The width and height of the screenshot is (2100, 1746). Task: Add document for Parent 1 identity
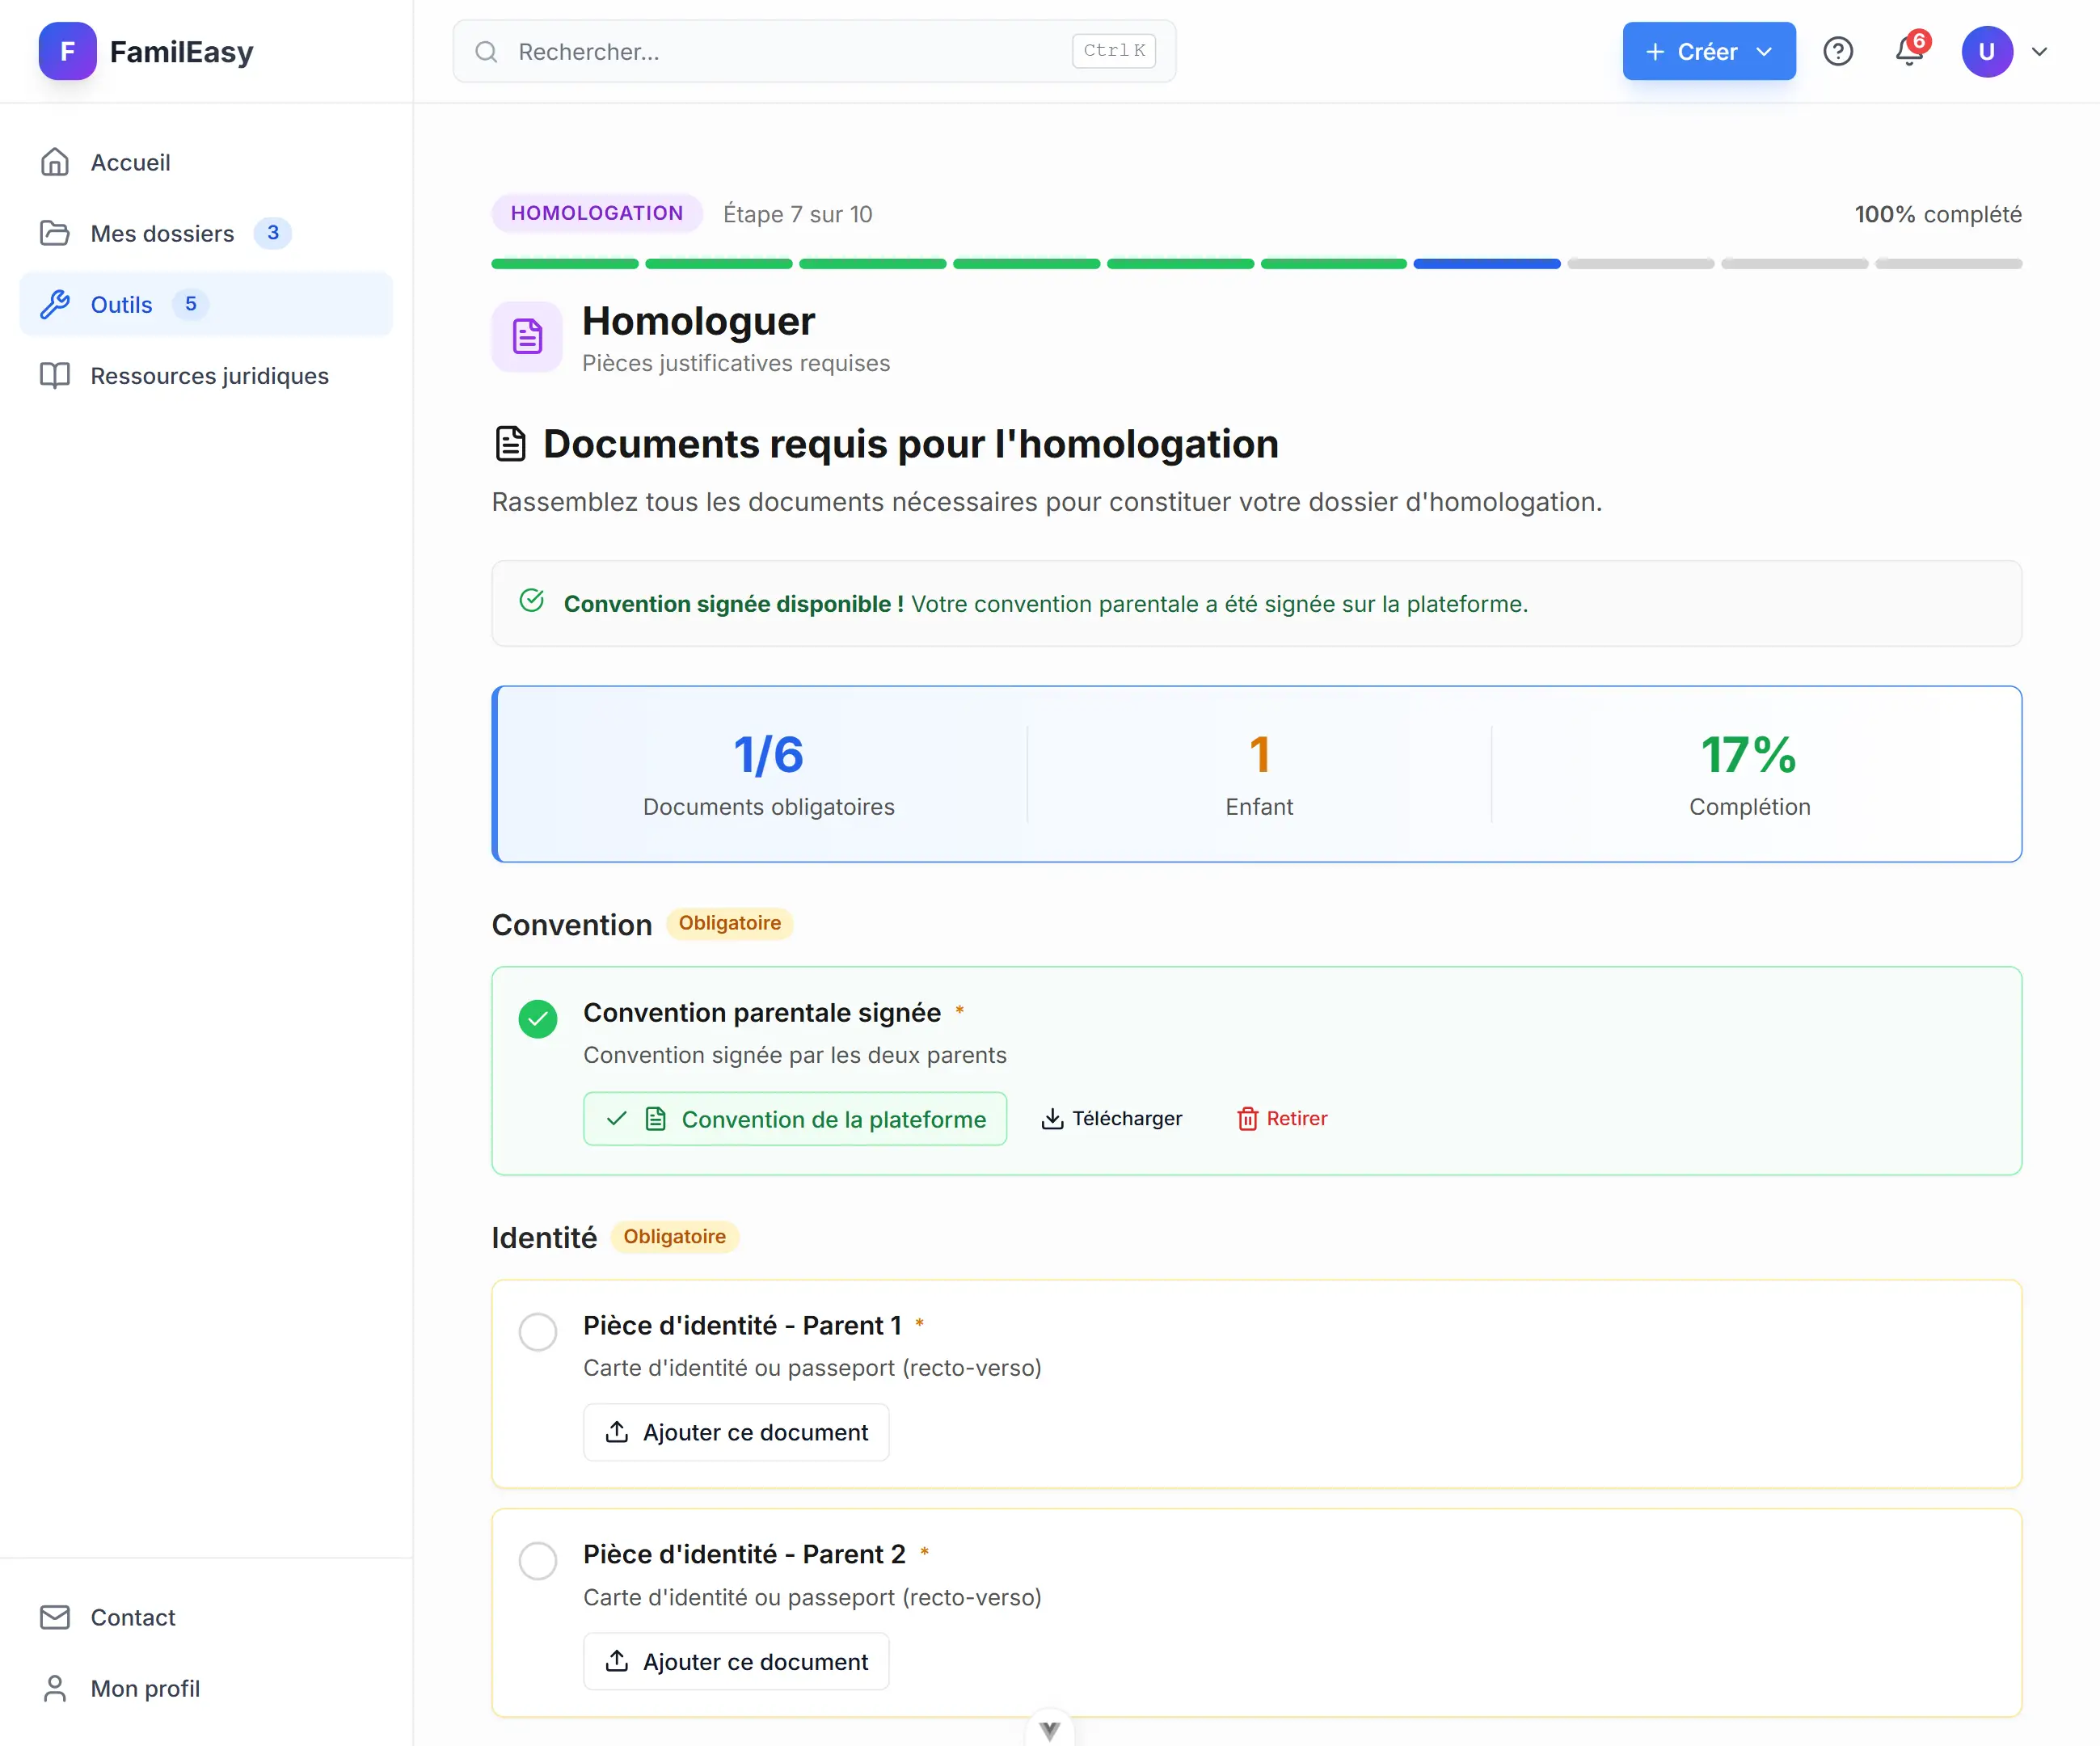[x=736, y=1432]
